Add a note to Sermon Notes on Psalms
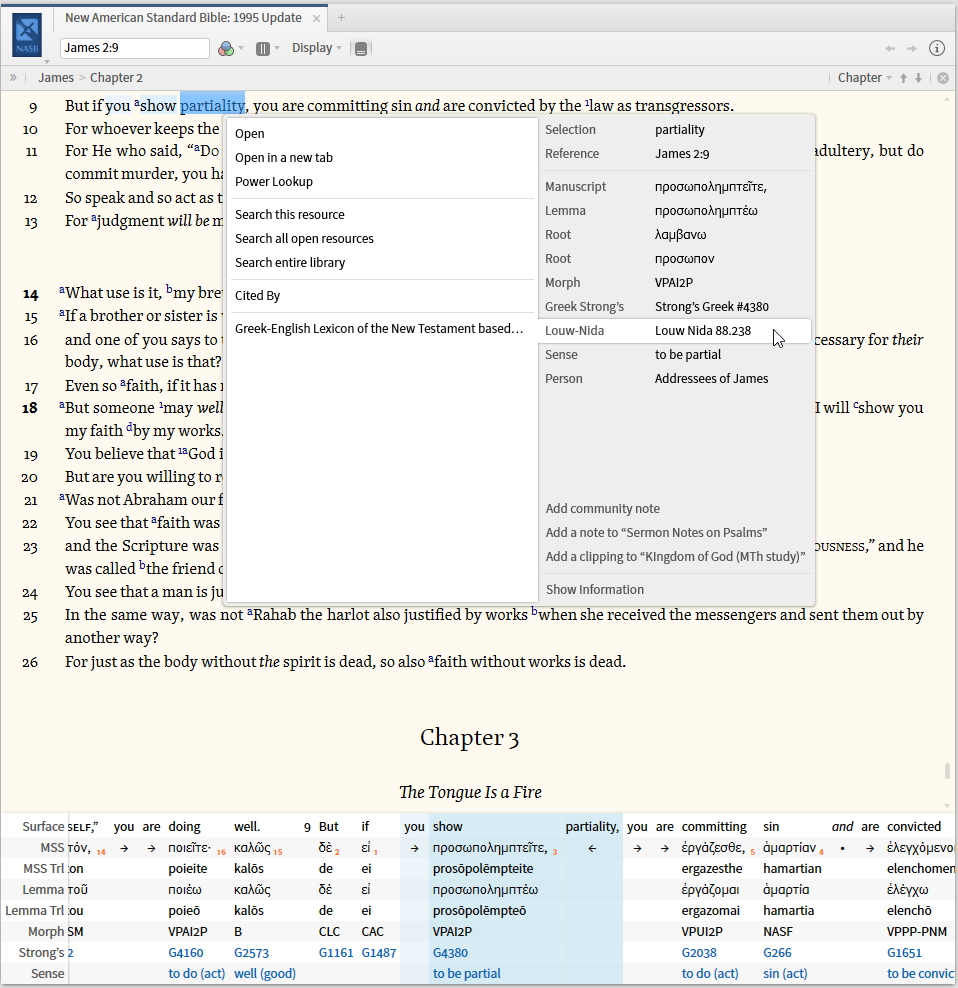The image size is (958, 988). 656,532
